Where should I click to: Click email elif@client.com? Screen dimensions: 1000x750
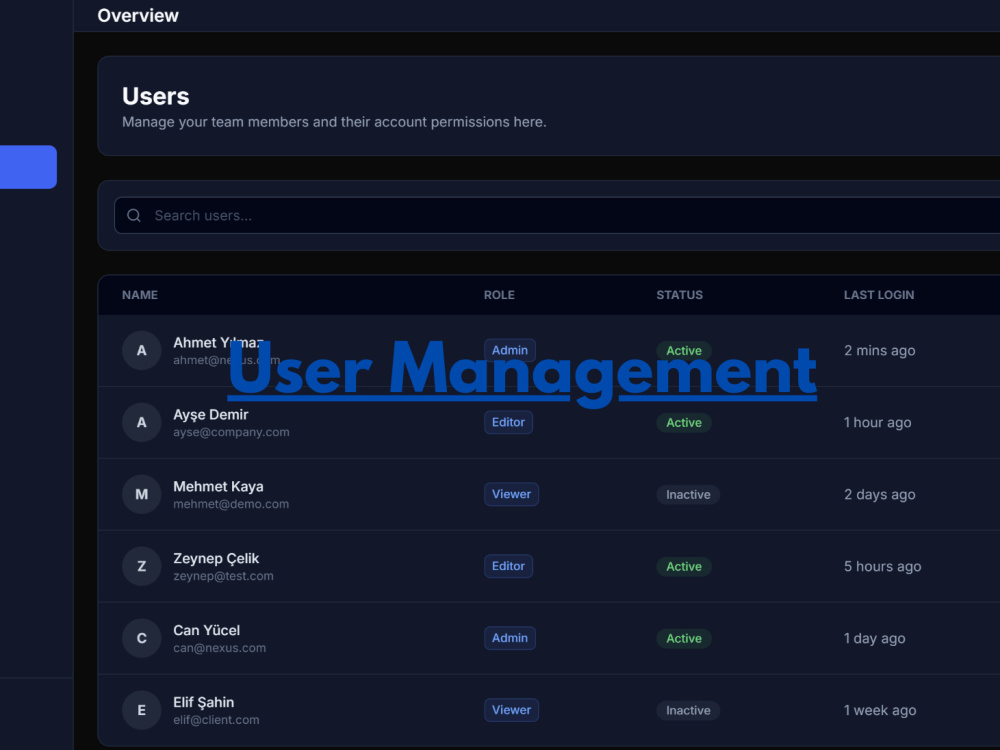(x=216, y=721)
